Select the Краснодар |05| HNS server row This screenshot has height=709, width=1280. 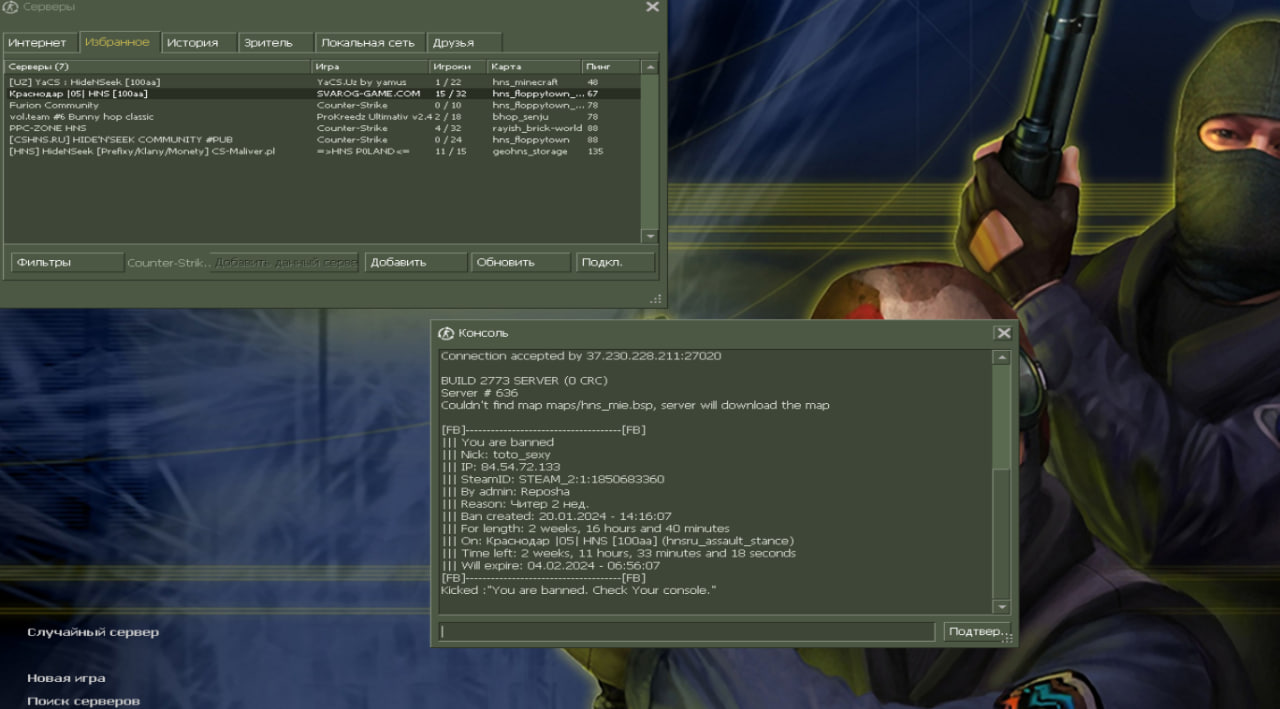click(322, 93)
